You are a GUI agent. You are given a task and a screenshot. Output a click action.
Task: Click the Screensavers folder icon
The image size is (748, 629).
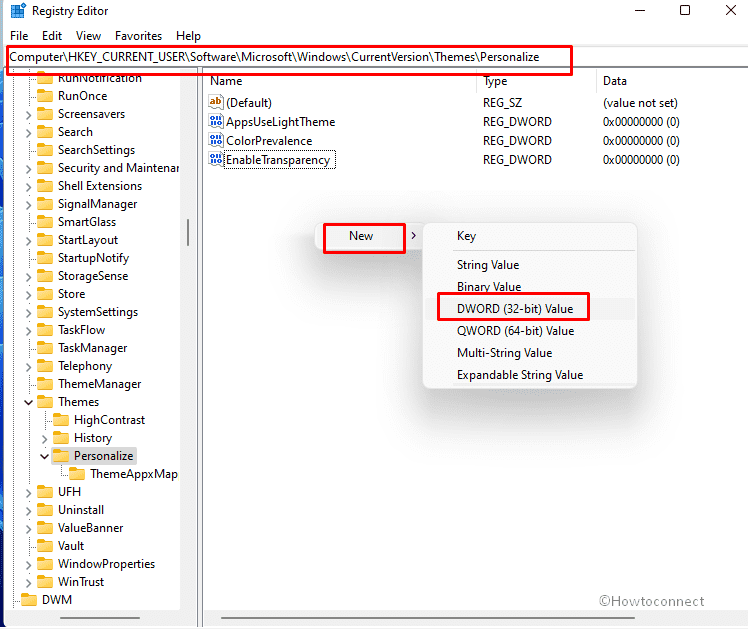(45, 114)
